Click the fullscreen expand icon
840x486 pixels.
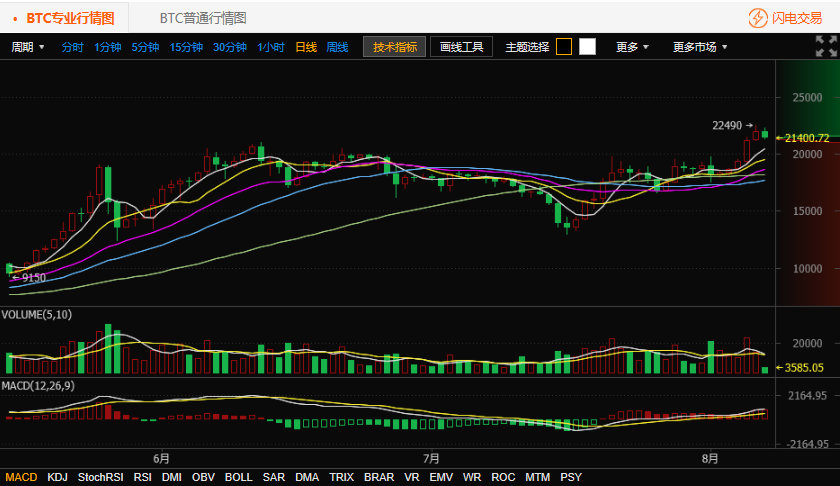[x=826, y=46]
